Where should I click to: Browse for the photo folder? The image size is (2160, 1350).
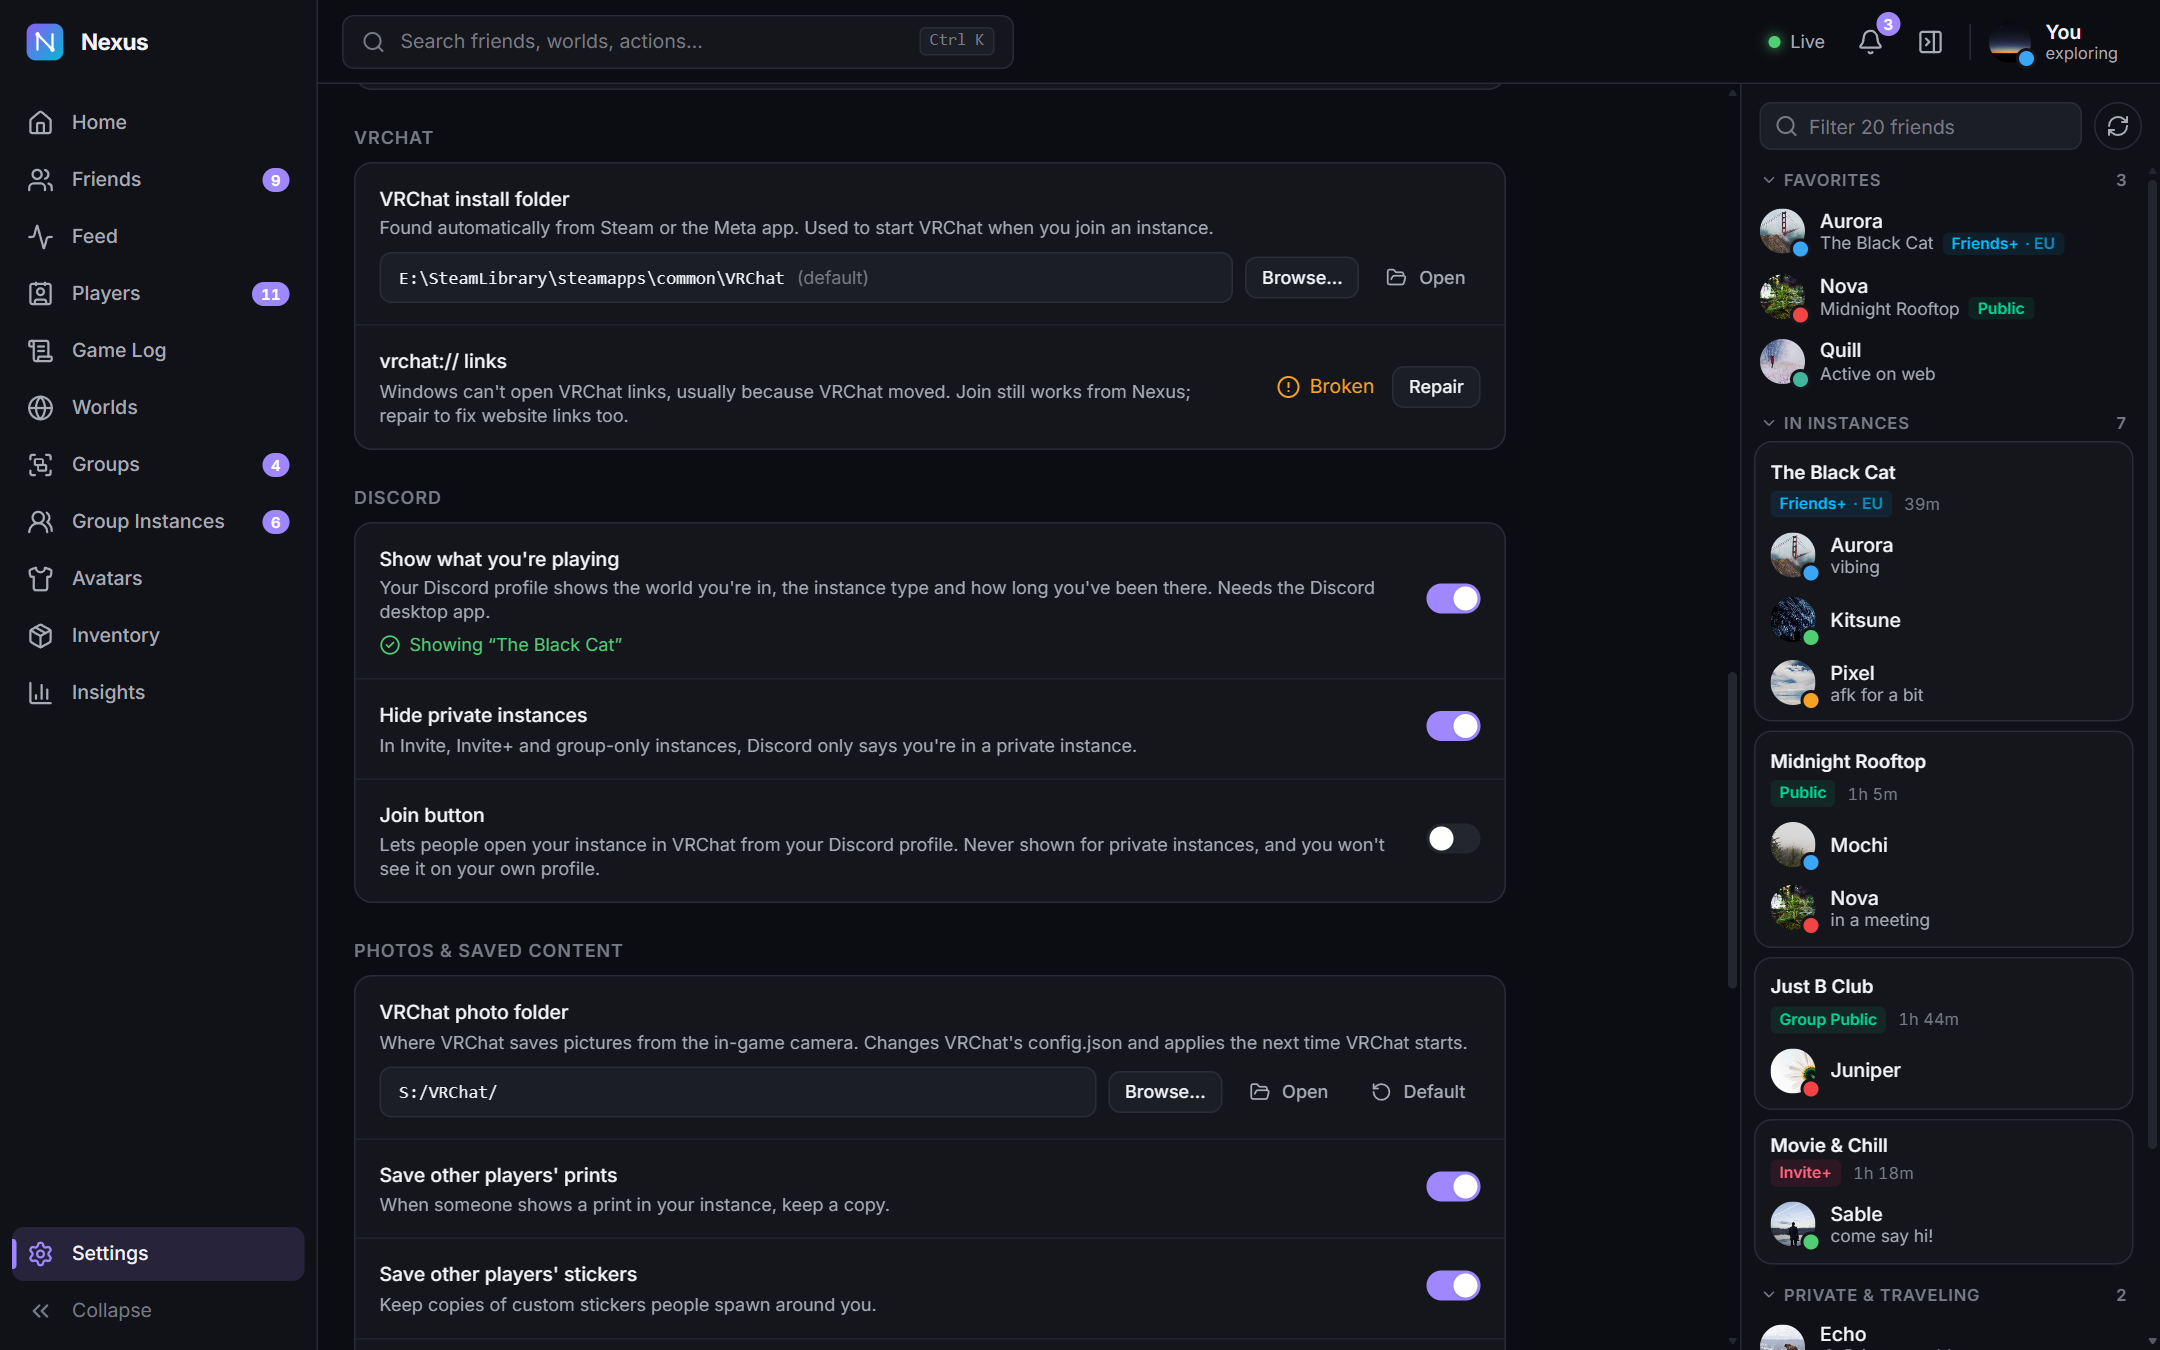coord(1165,1092)
